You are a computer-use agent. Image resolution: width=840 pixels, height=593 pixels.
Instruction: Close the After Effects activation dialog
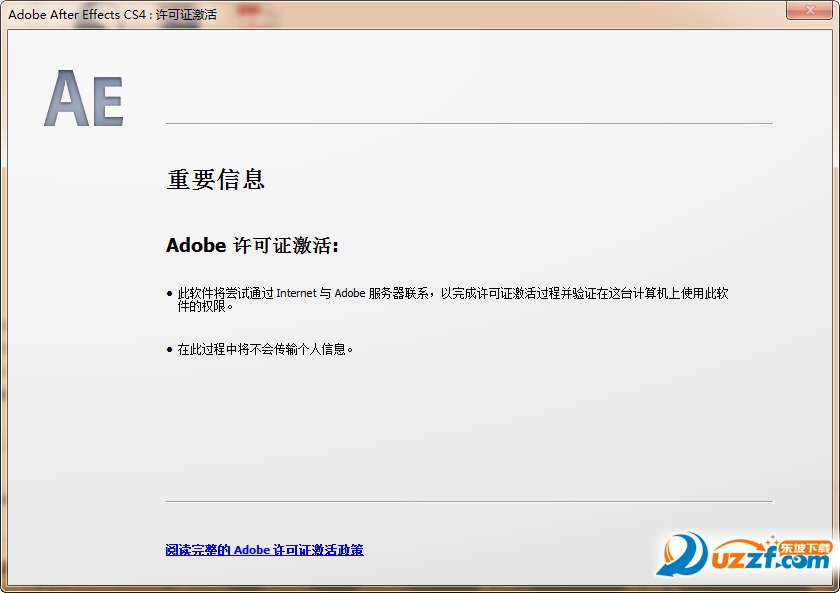point(809,10)
